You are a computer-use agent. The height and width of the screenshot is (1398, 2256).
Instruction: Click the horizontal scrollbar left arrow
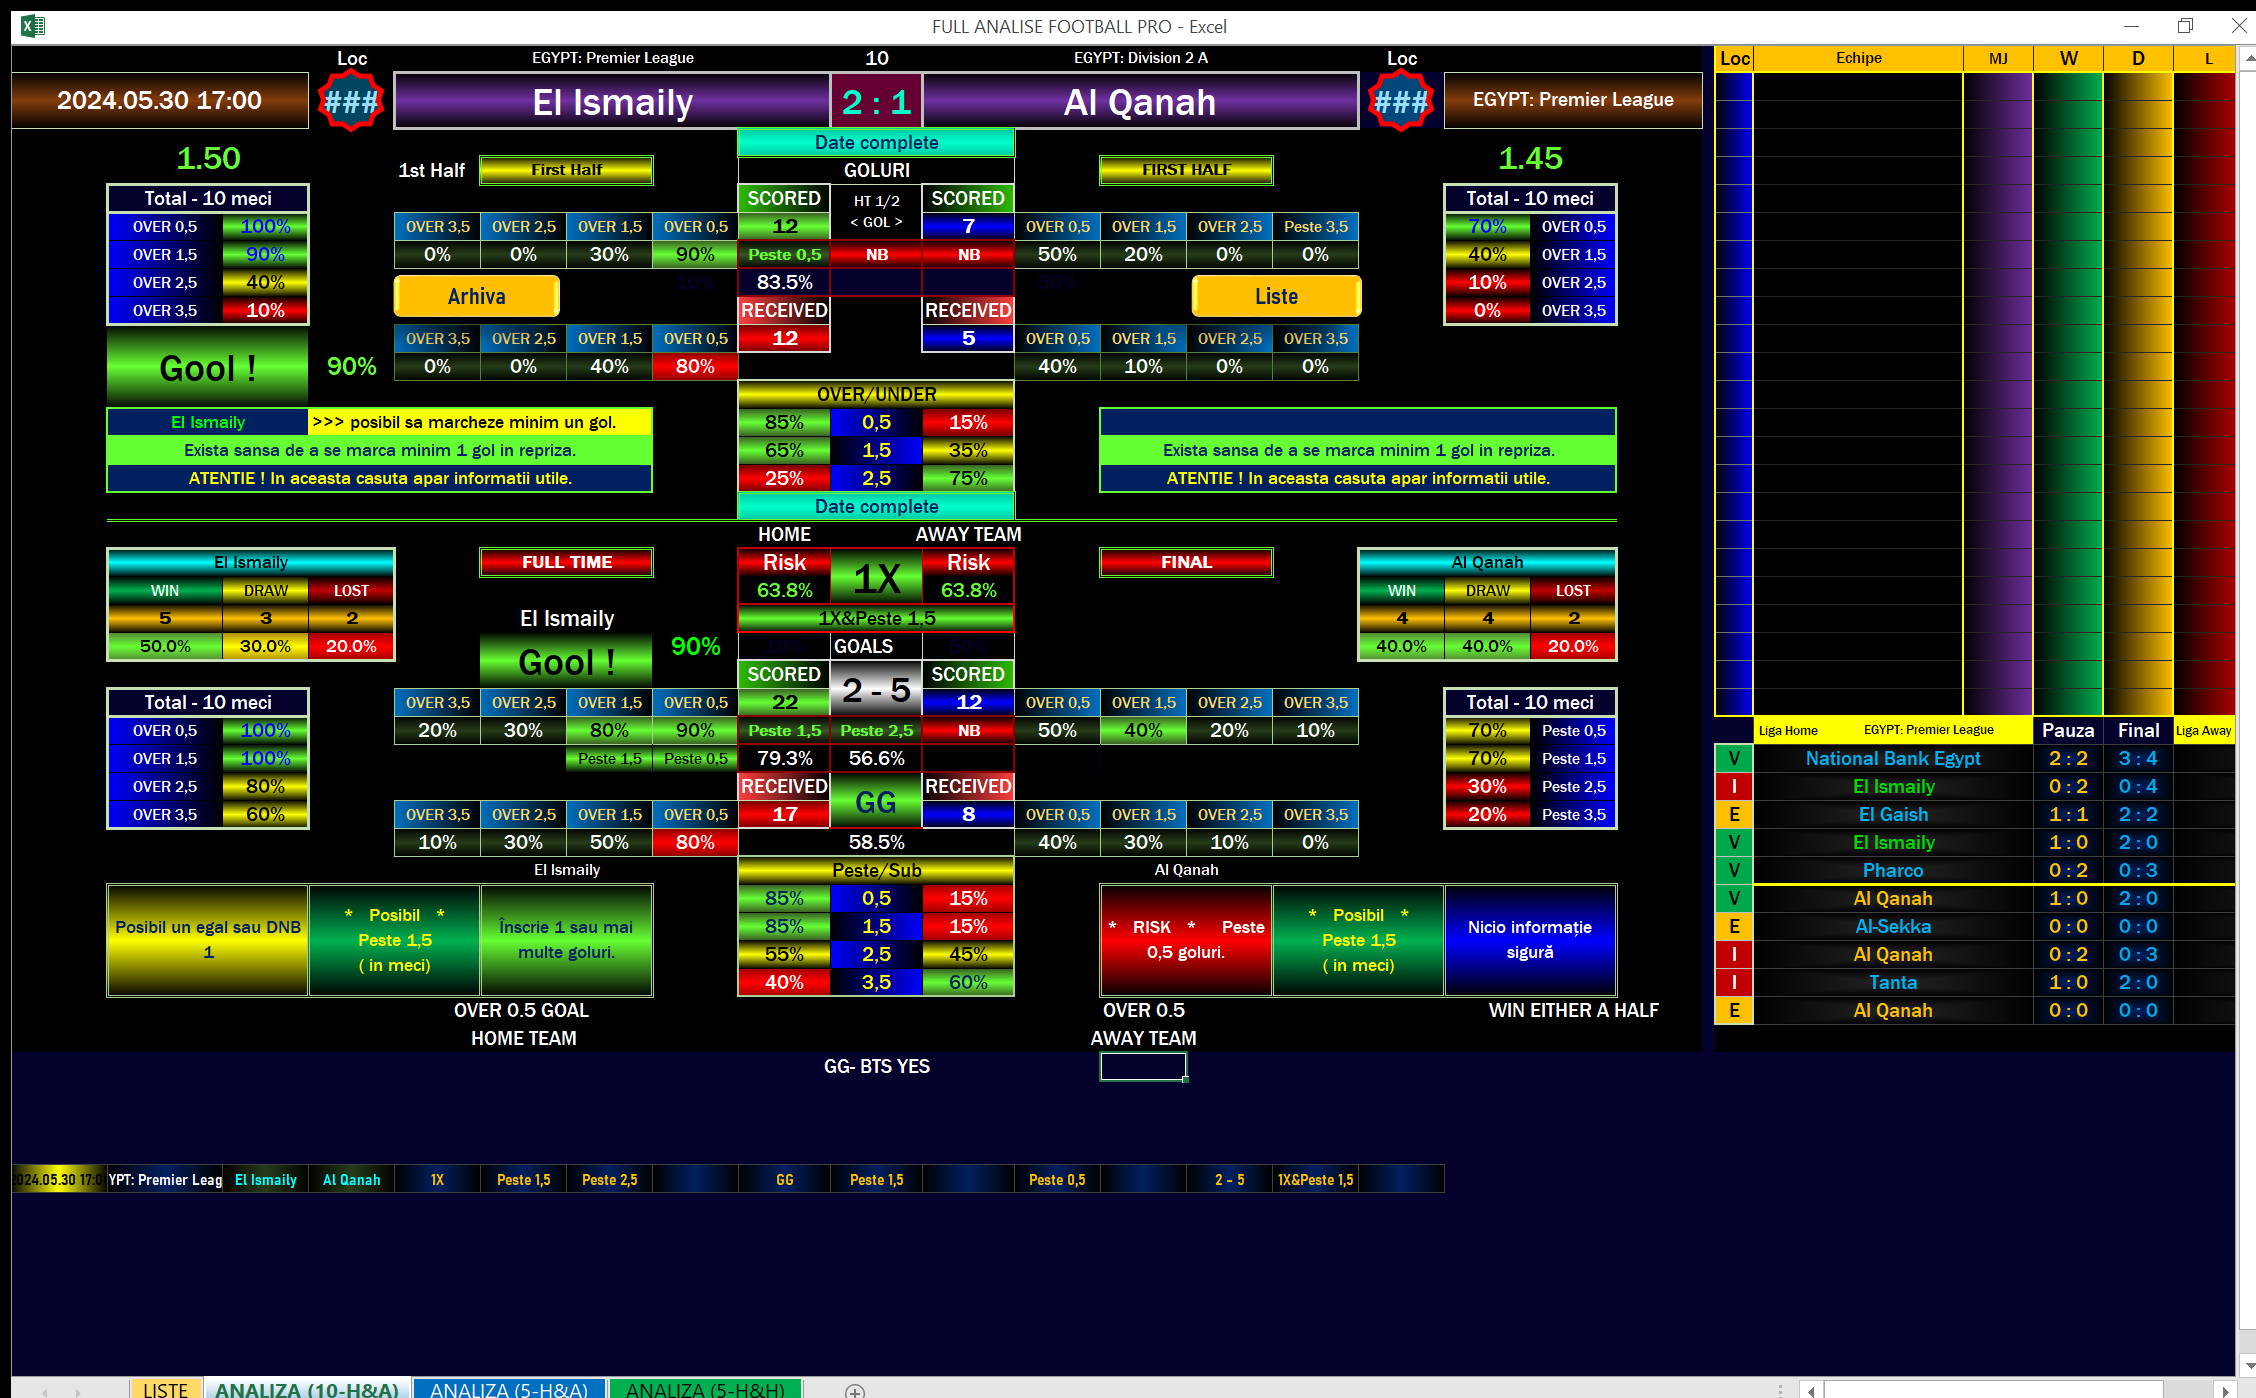(1811, 1390)
